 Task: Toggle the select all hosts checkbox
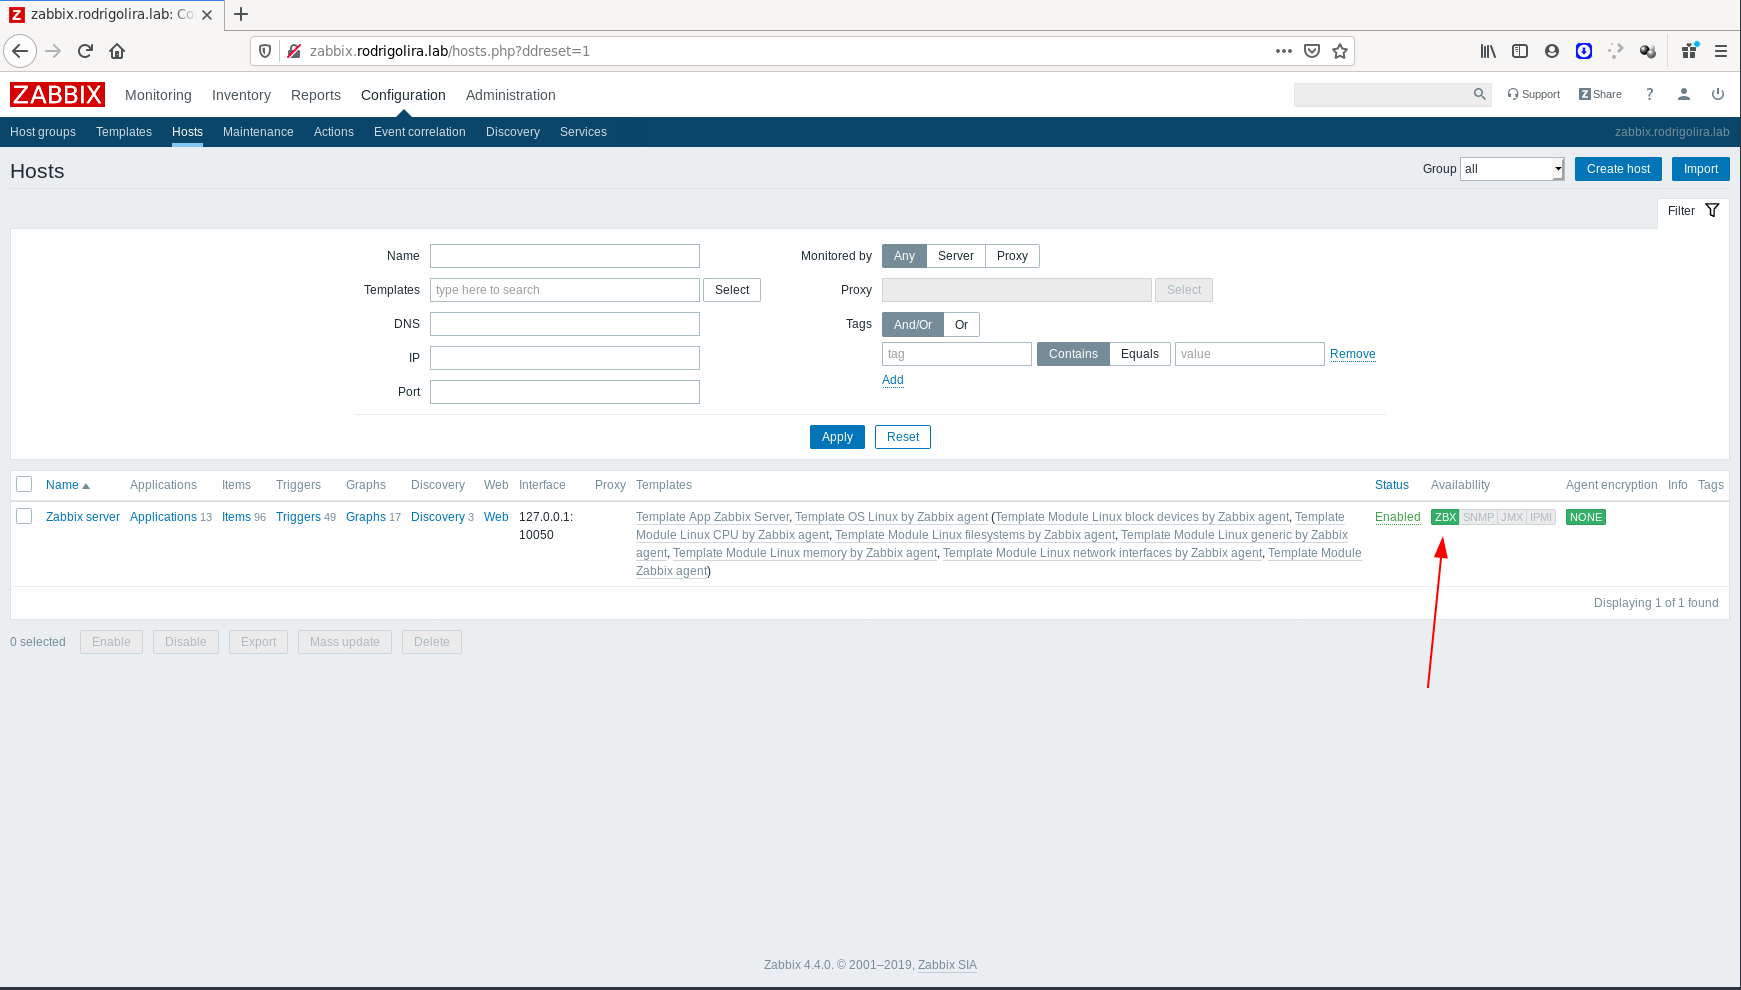coord(25,484)
